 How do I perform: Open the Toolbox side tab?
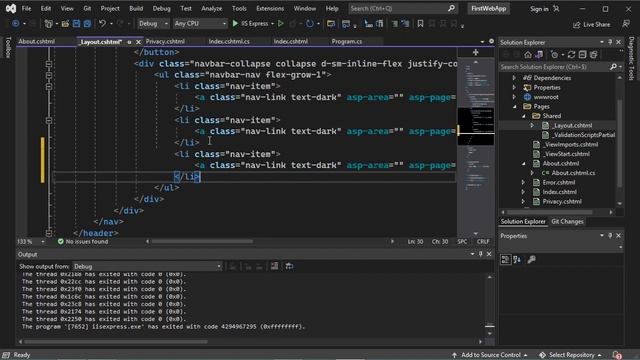point(8,47)
